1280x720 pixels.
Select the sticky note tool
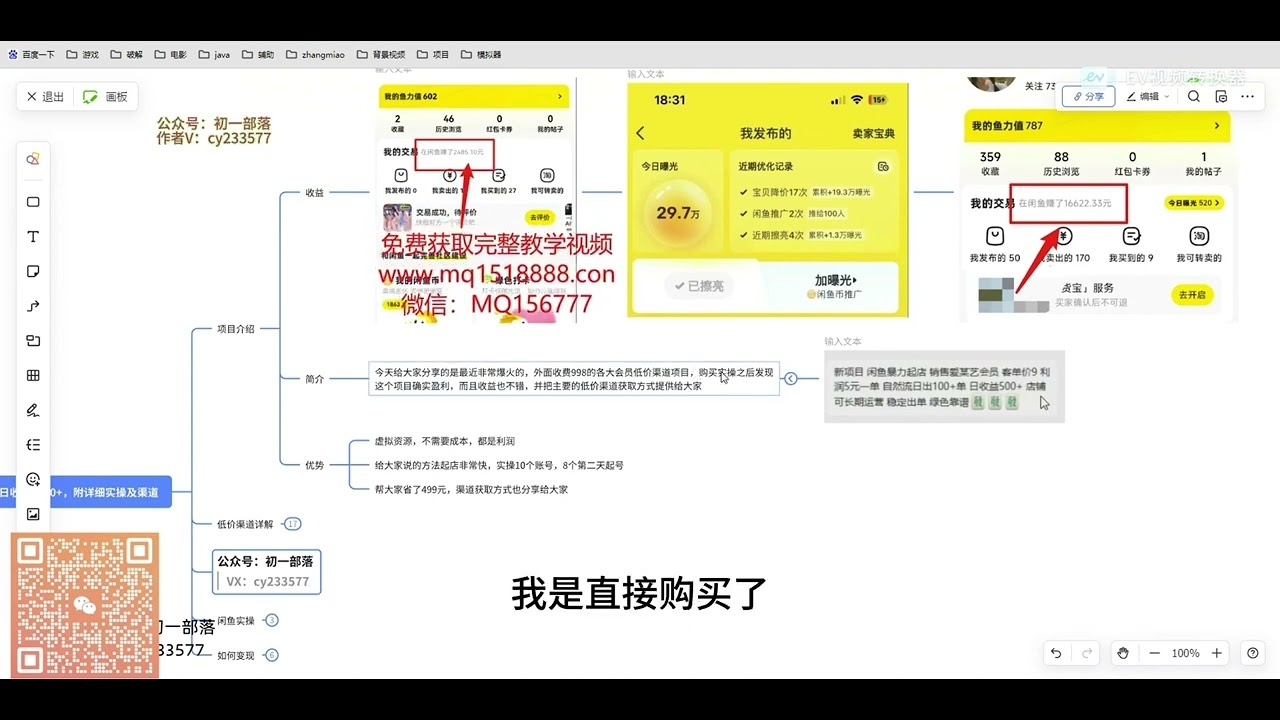(x=33, y=271)
